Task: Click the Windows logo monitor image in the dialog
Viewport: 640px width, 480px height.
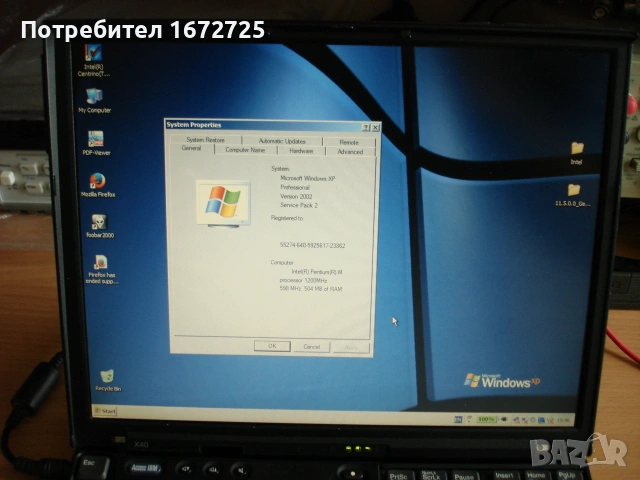Action: click(223, 203)
